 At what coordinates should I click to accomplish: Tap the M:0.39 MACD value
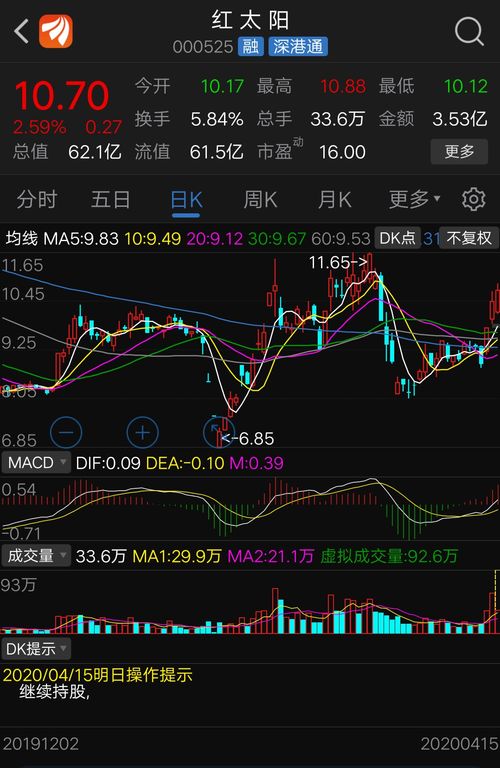coord(257,463)
